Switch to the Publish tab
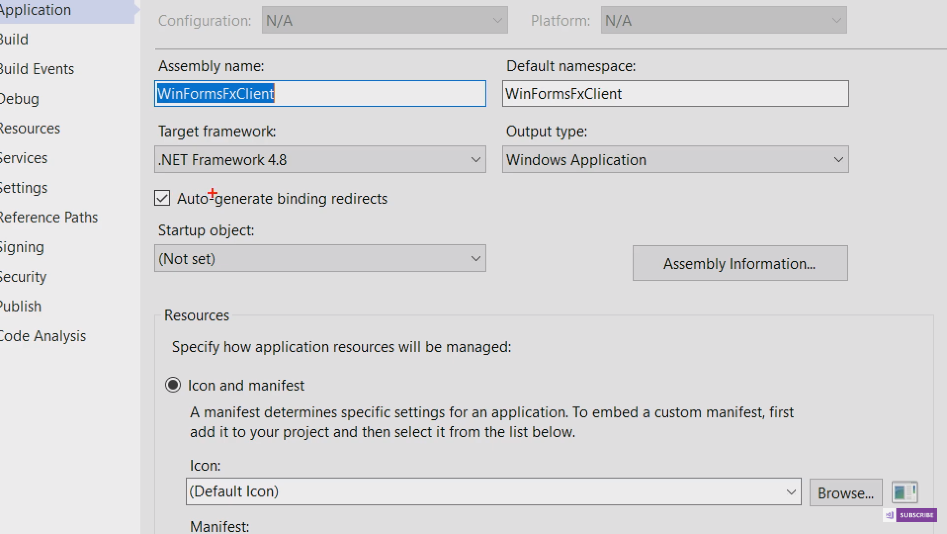The width and height of the screenshot is (947, 534). tap(20, 307)
